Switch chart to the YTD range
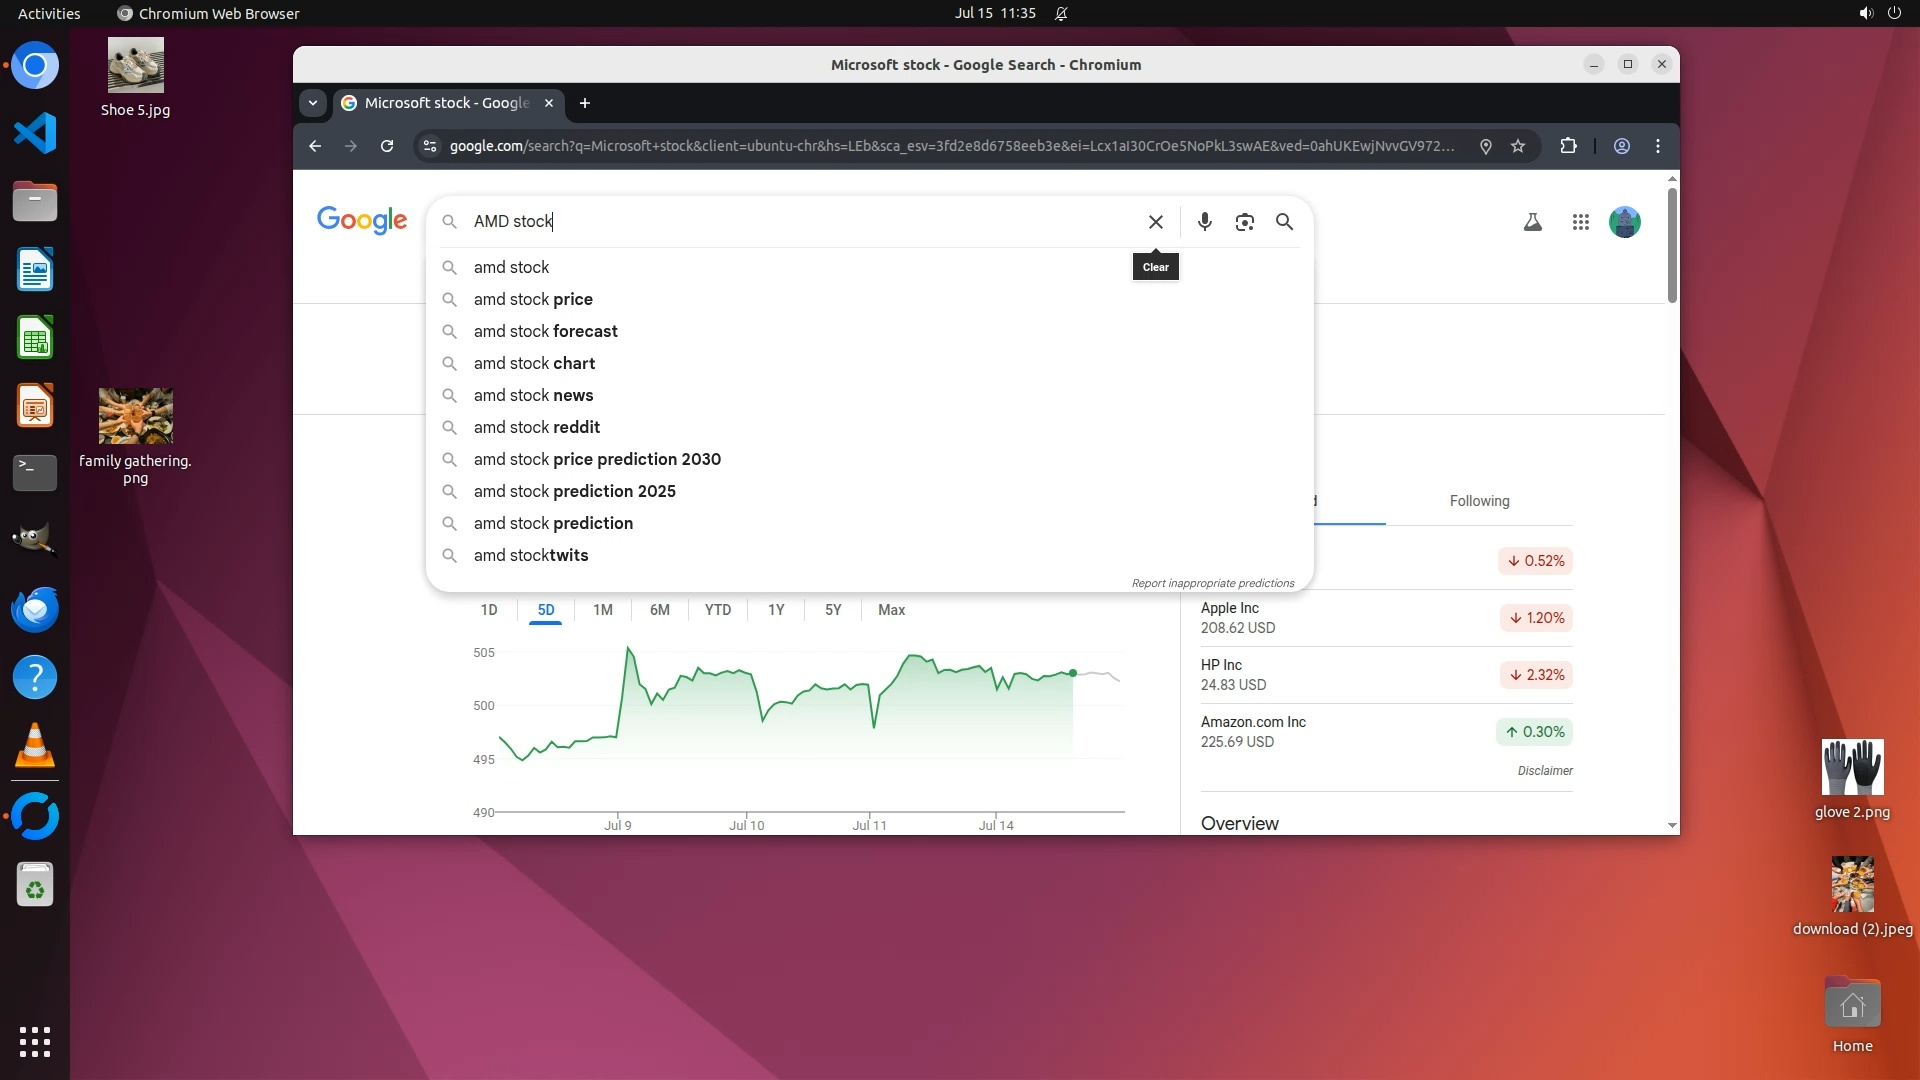1920x1080 pixels. click(717, 610)
